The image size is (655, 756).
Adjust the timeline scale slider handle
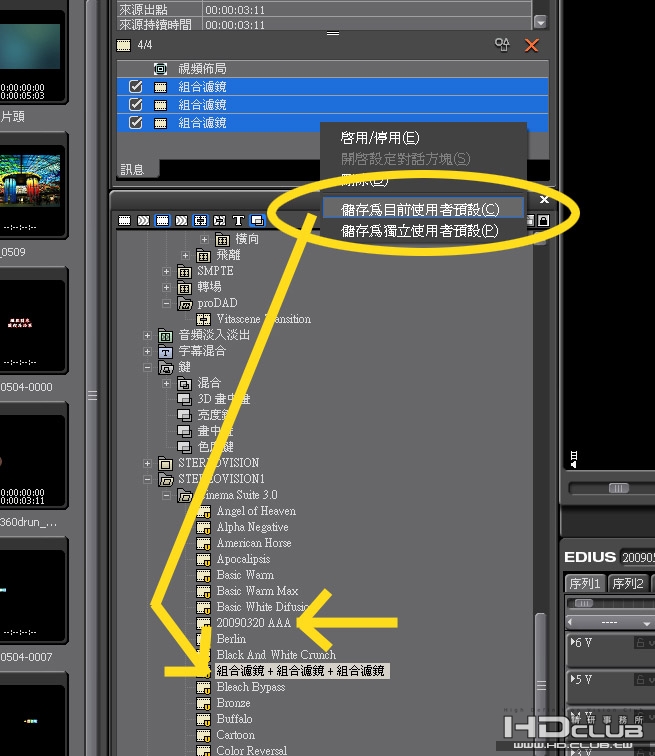click(584, 603)
